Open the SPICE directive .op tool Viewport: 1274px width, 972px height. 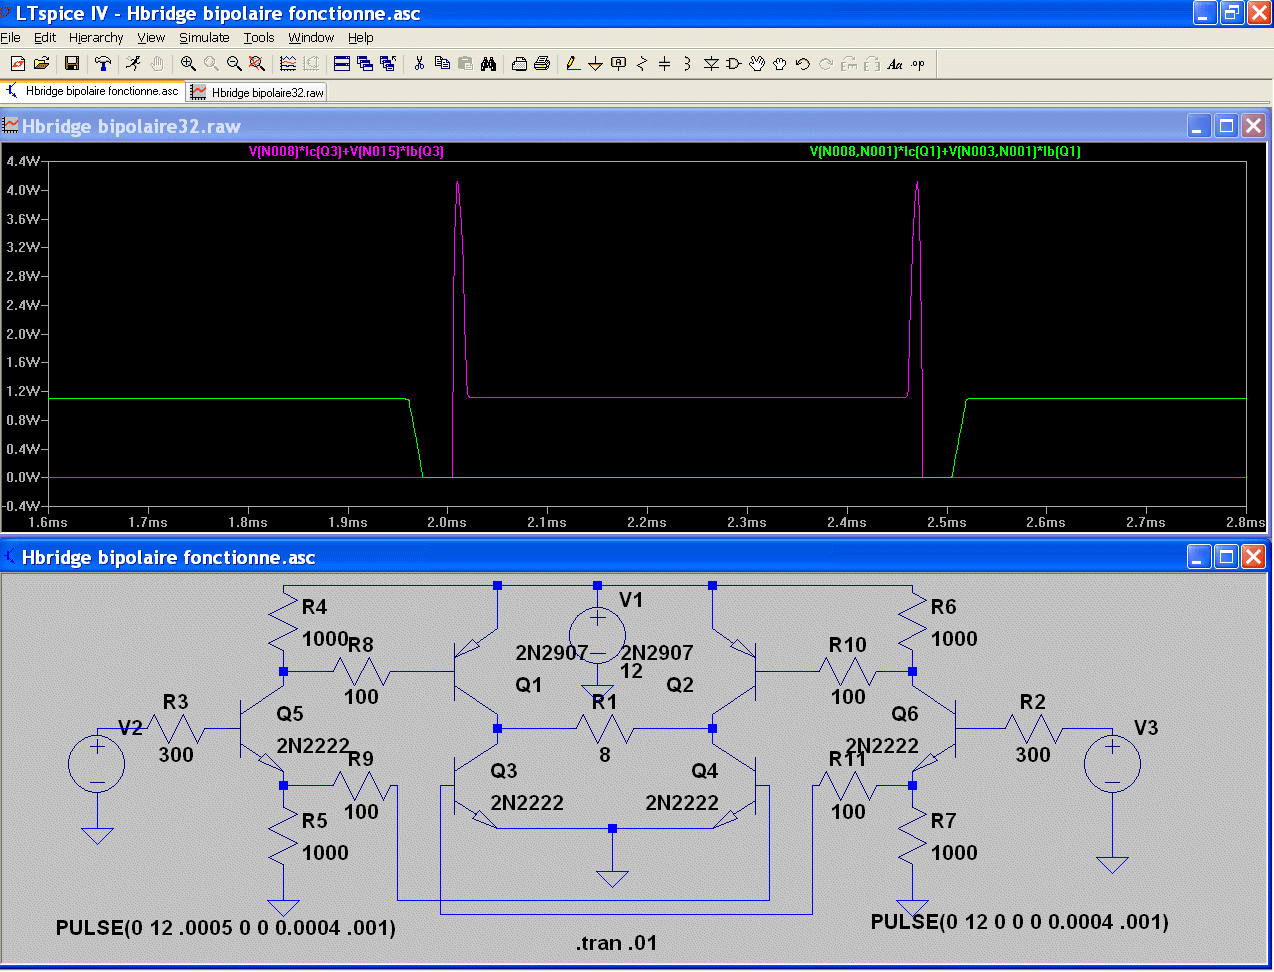click(918, 63)
